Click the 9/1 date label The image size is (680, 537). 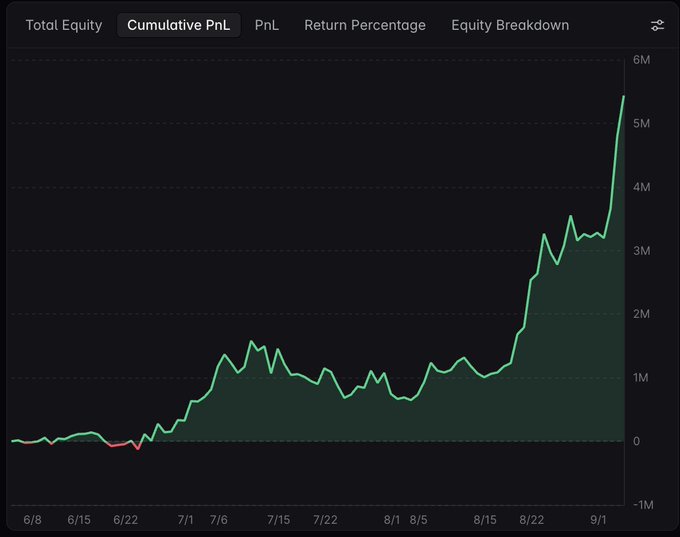(598, 520)
